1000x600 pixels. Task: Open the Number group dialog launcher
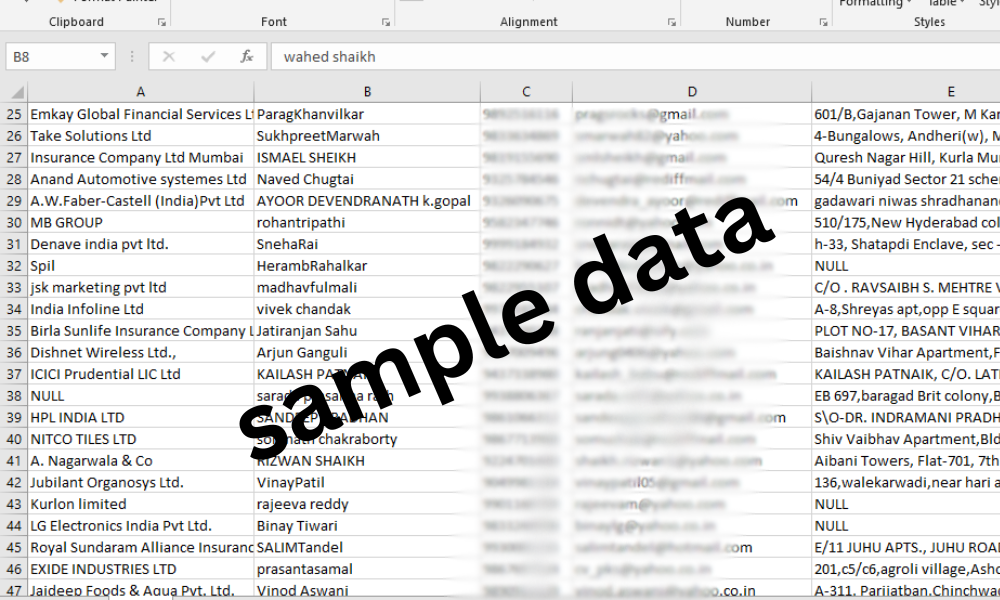(823, 22)
